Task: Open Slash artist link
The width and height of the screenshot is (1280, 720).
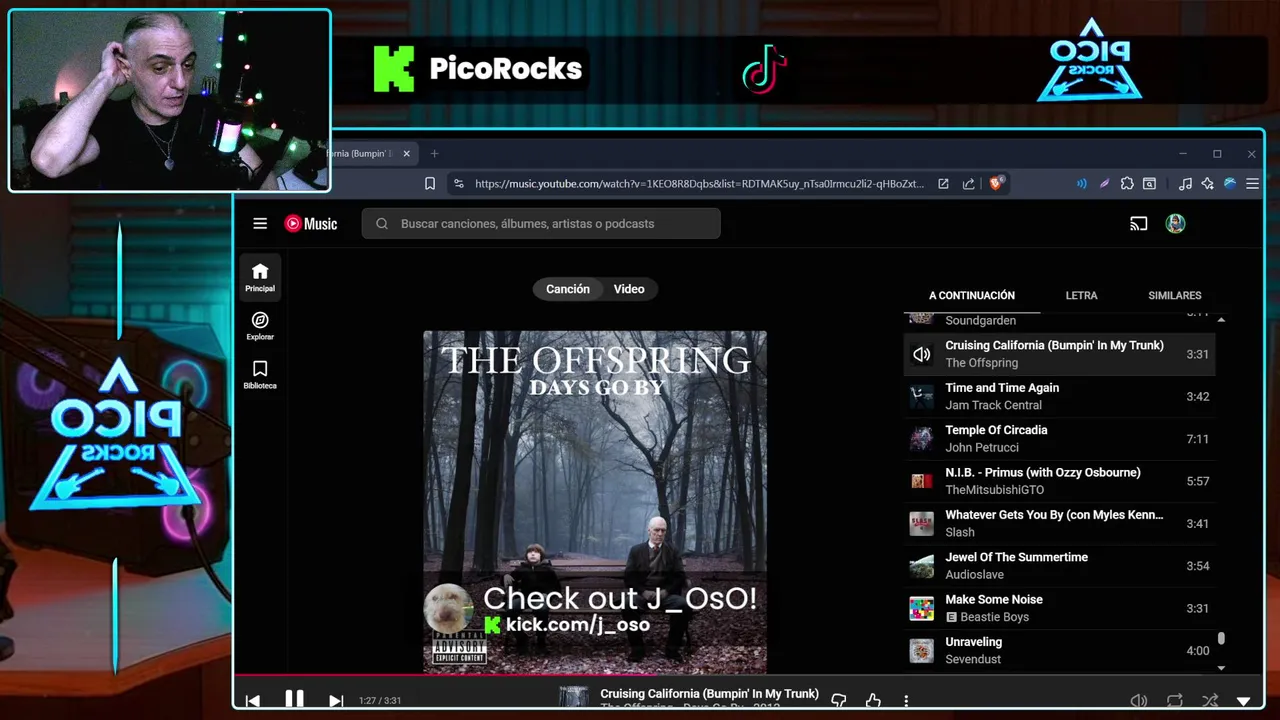Action: click(x=960, y=533)
